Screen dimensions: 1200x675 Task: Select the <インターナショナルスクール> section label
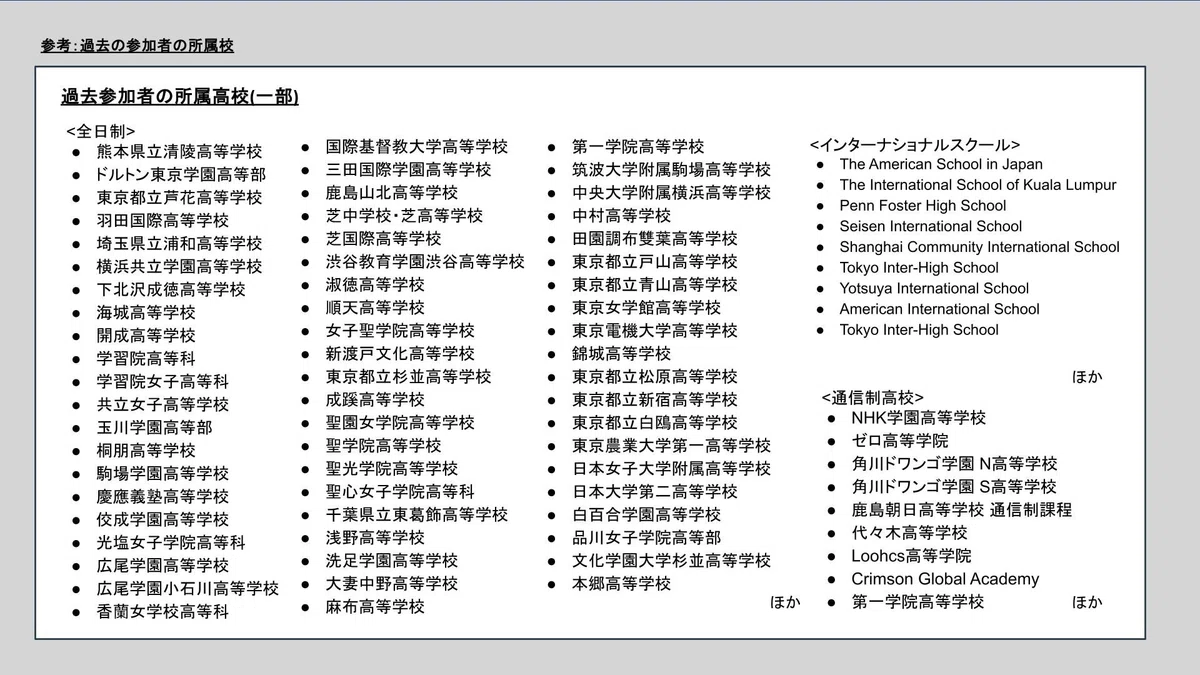coord(915,144)
